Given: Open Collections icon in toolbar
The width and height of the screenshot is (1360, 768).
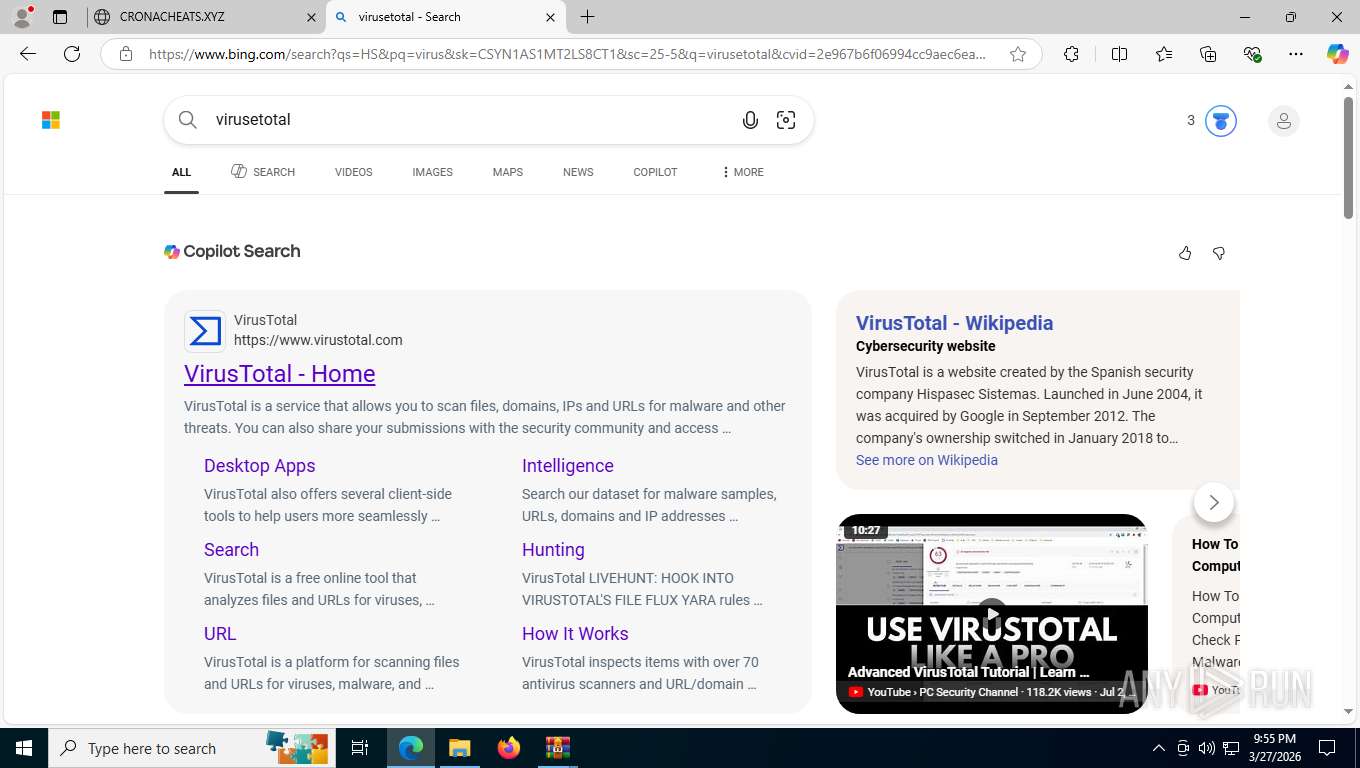Looking at the screenshot, I should 1208,54.
